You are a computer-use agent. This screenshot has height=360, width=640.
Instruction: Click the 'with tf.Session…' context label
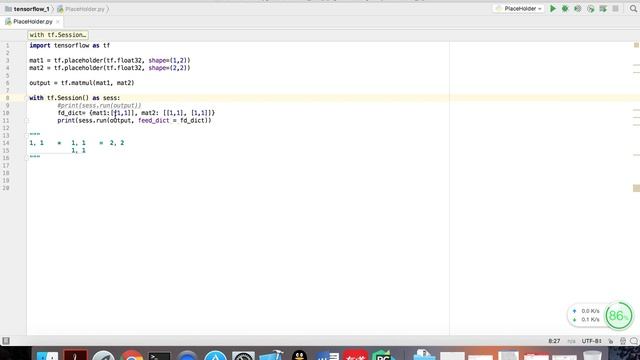pyautogui.click(x=58, y=35)
